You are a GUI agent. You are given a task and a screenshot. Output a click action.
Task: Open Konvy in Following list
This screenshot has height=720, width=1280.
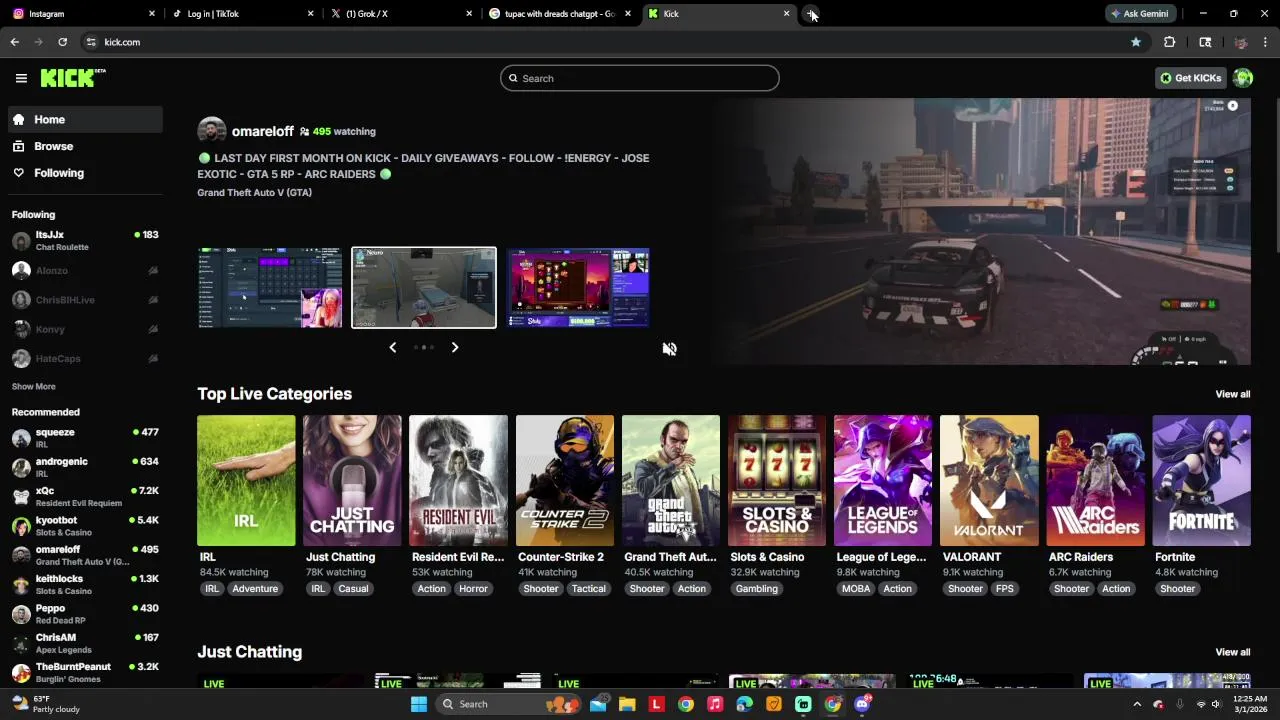pos(85,329)
